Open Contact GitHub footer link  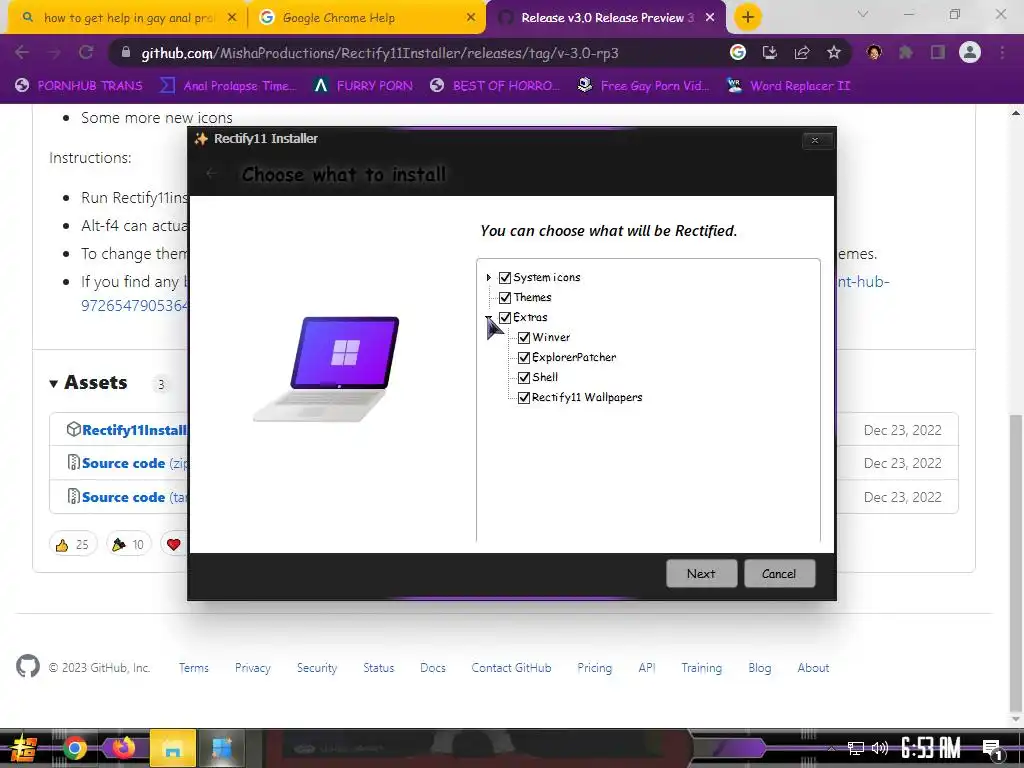[x=511, y=667]
